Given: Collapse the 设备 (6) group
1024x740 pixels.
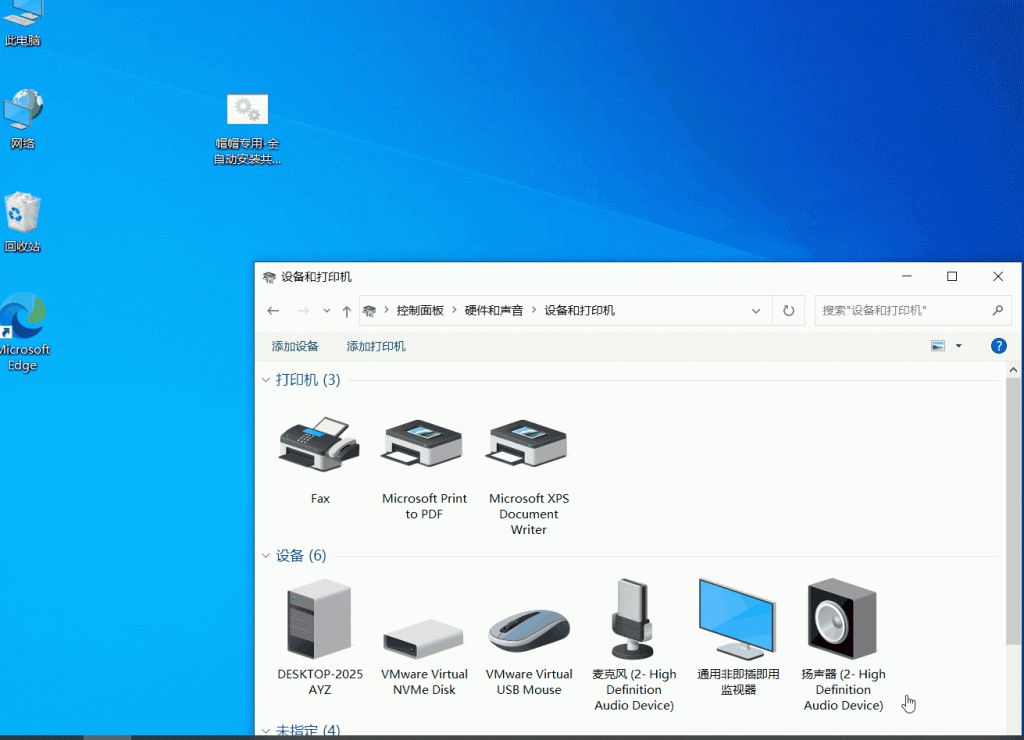Looking at the screenshot, I should tap(266, 556).
